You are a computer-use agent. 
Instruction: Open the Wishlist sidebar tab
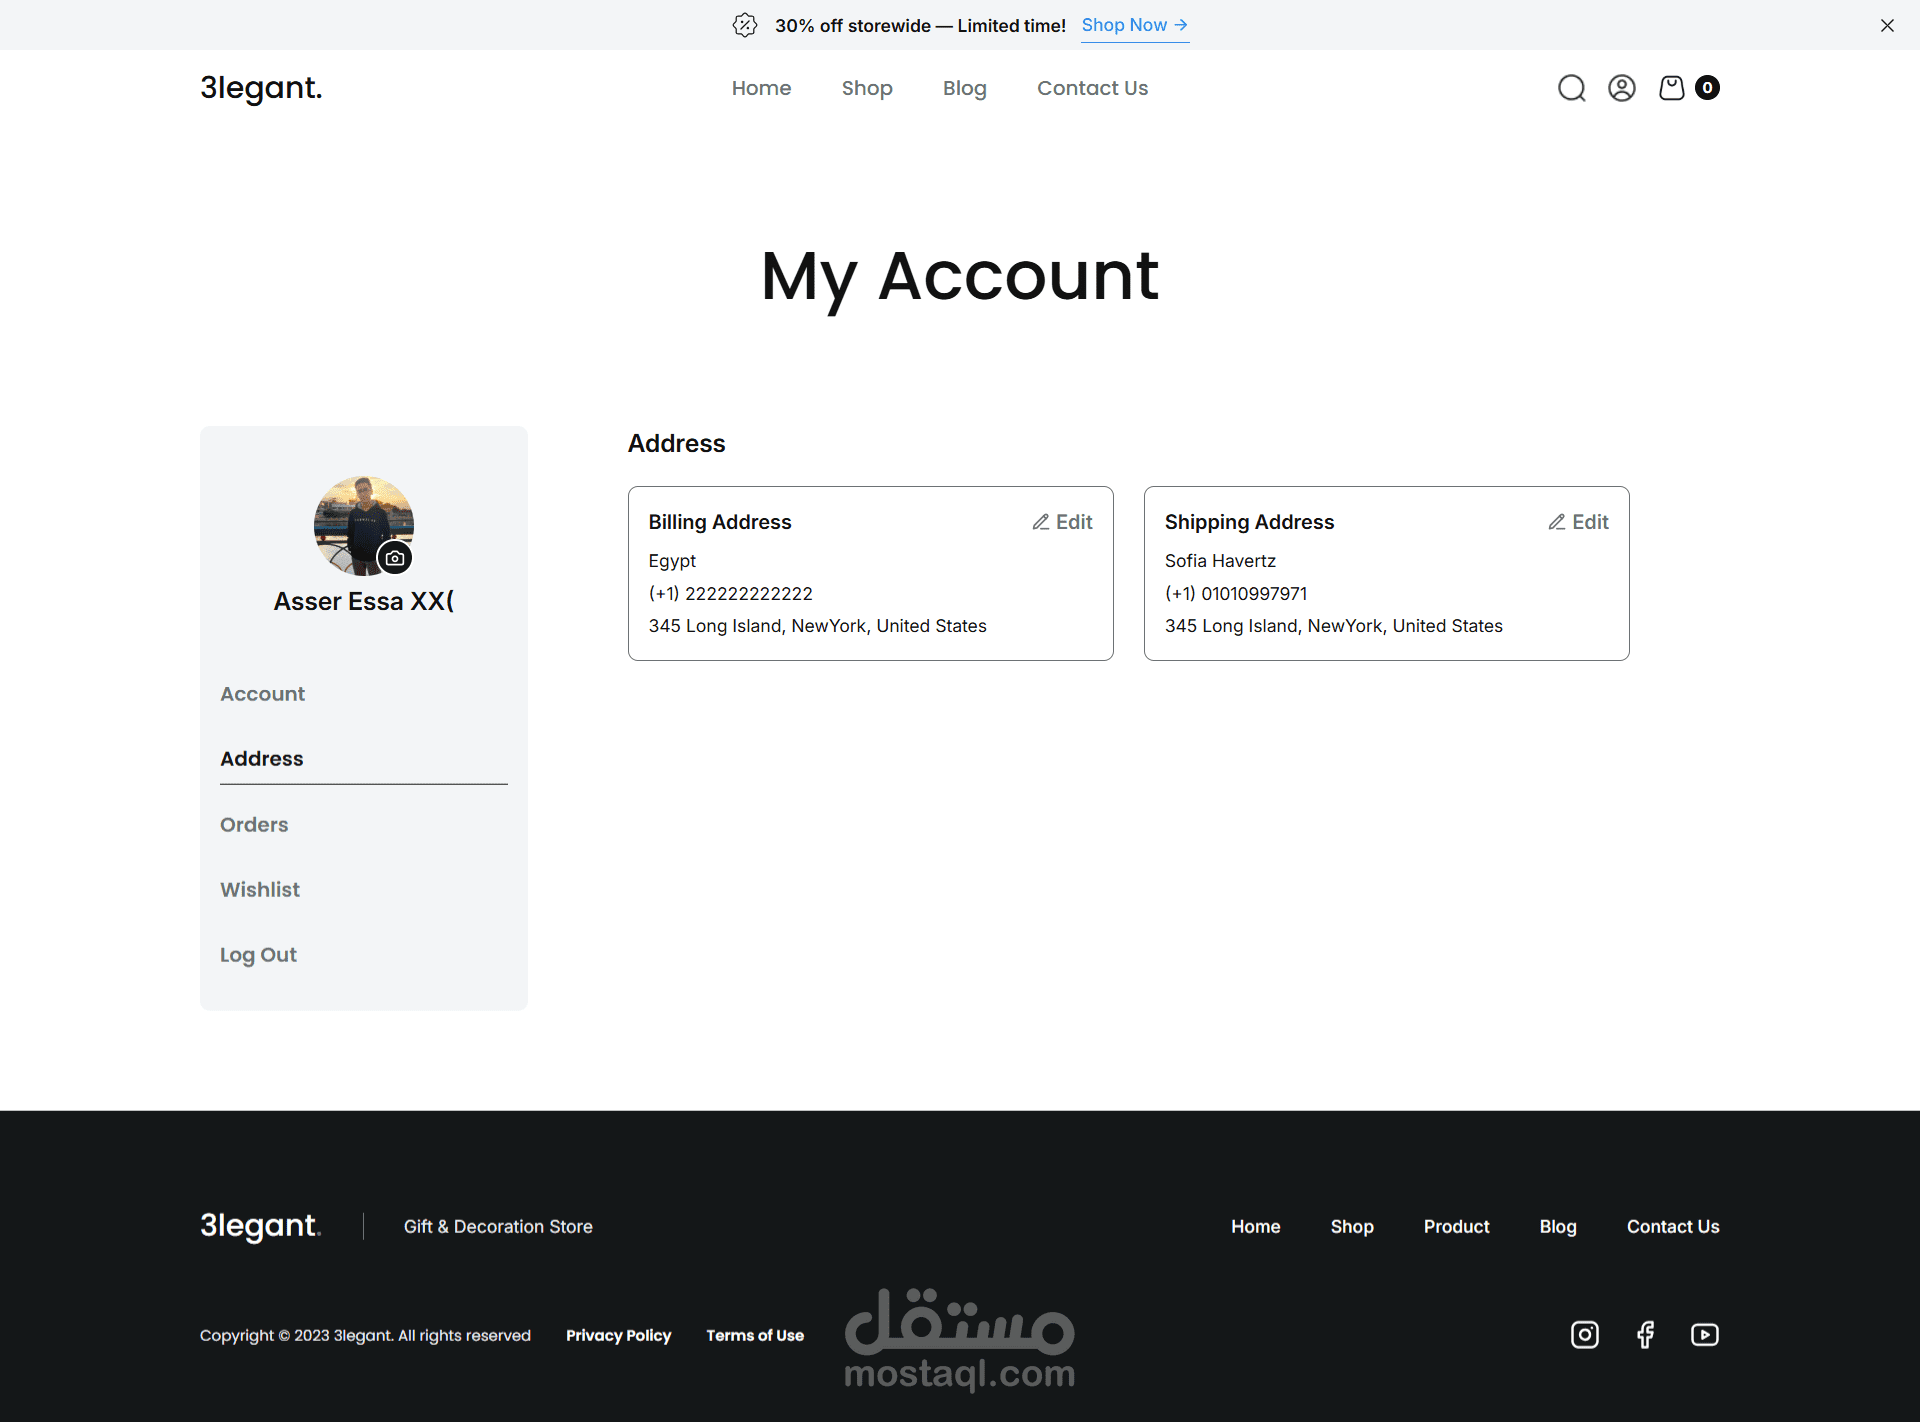tap(260, 890)
